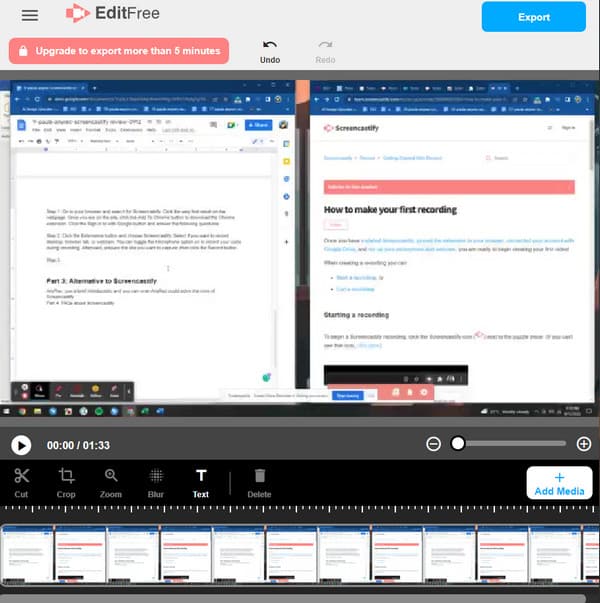Select the Blur tool

tap(156, 483)
